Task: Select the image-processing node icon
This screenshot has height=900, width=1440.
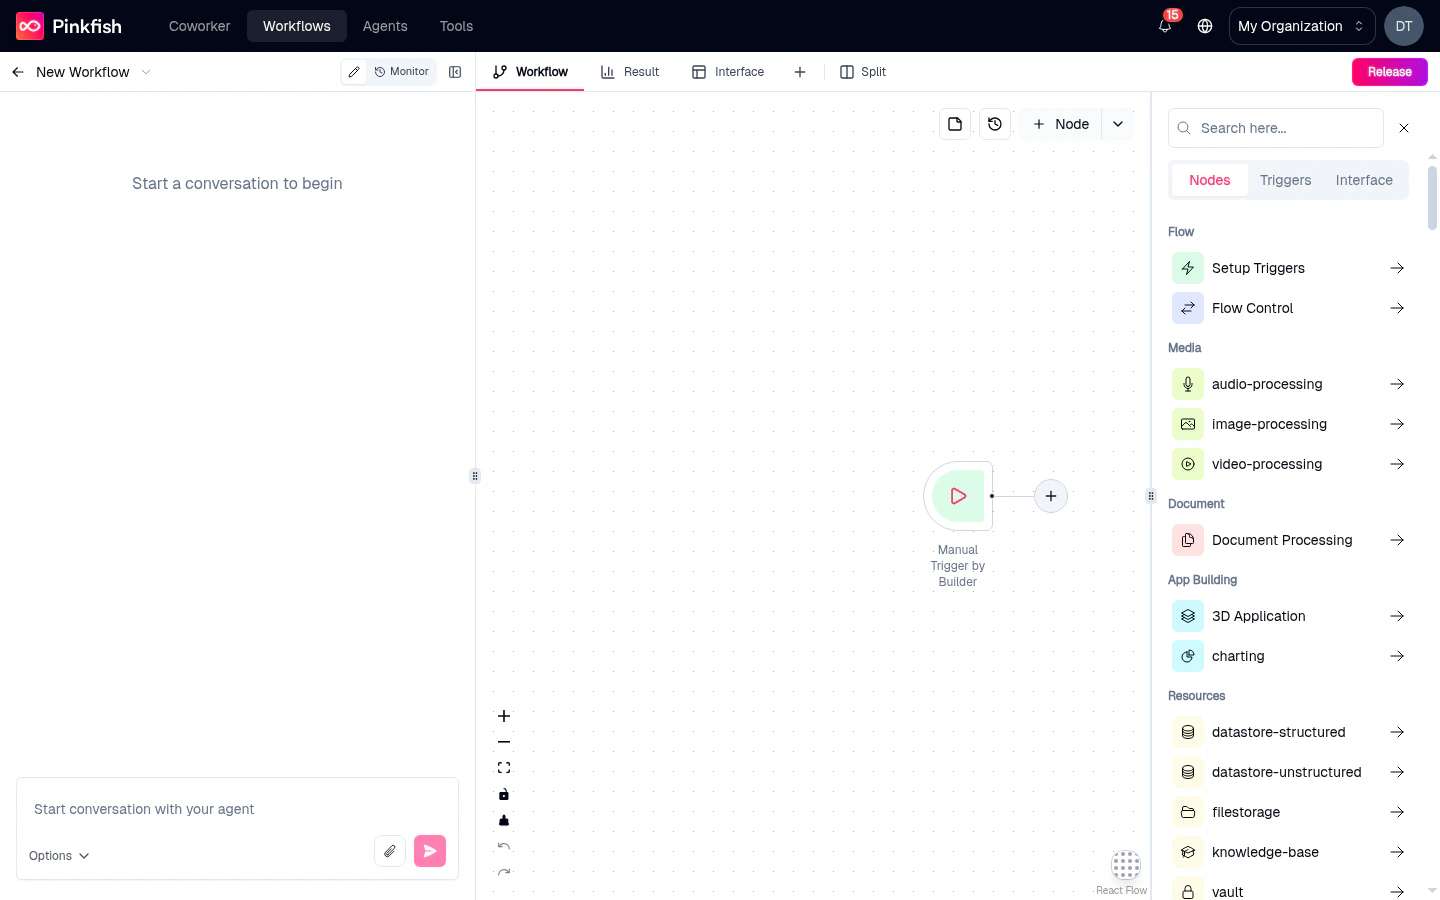Action: [1187, 424]
